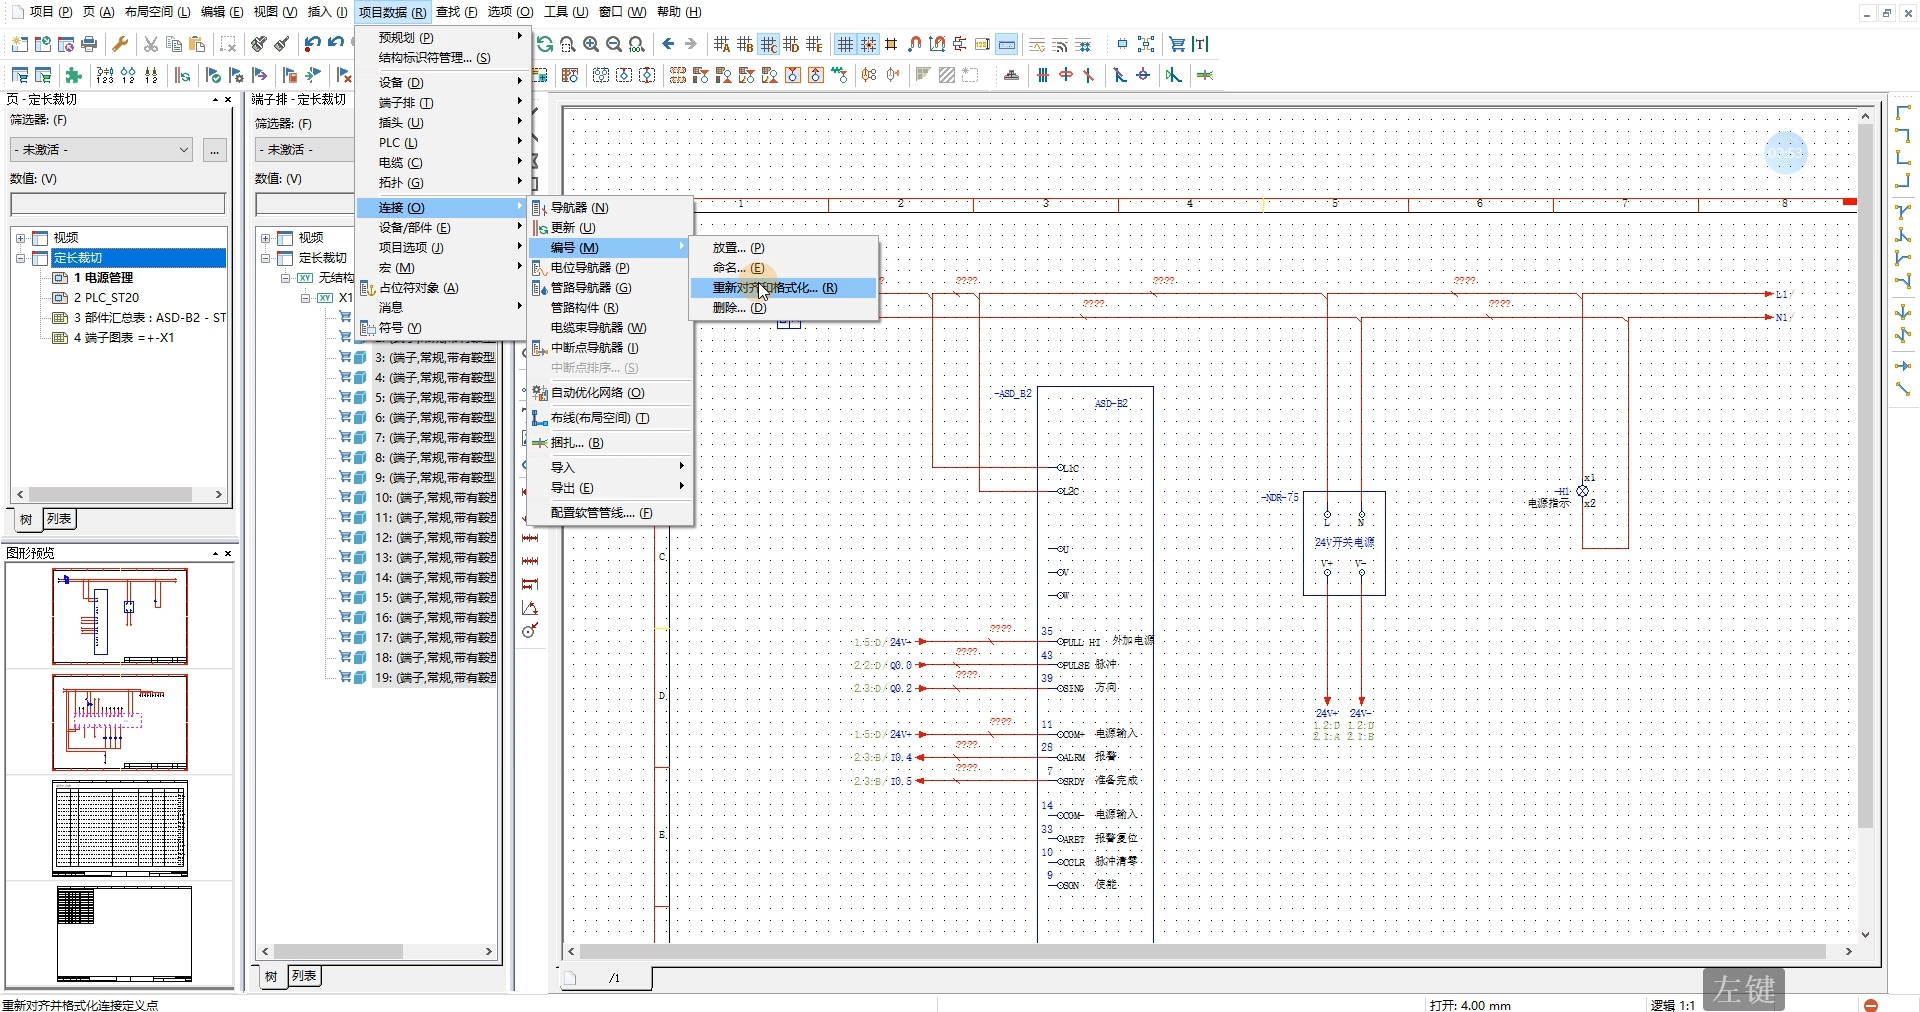Select 重新对齐和格式化 menu entry

[774, 288]
